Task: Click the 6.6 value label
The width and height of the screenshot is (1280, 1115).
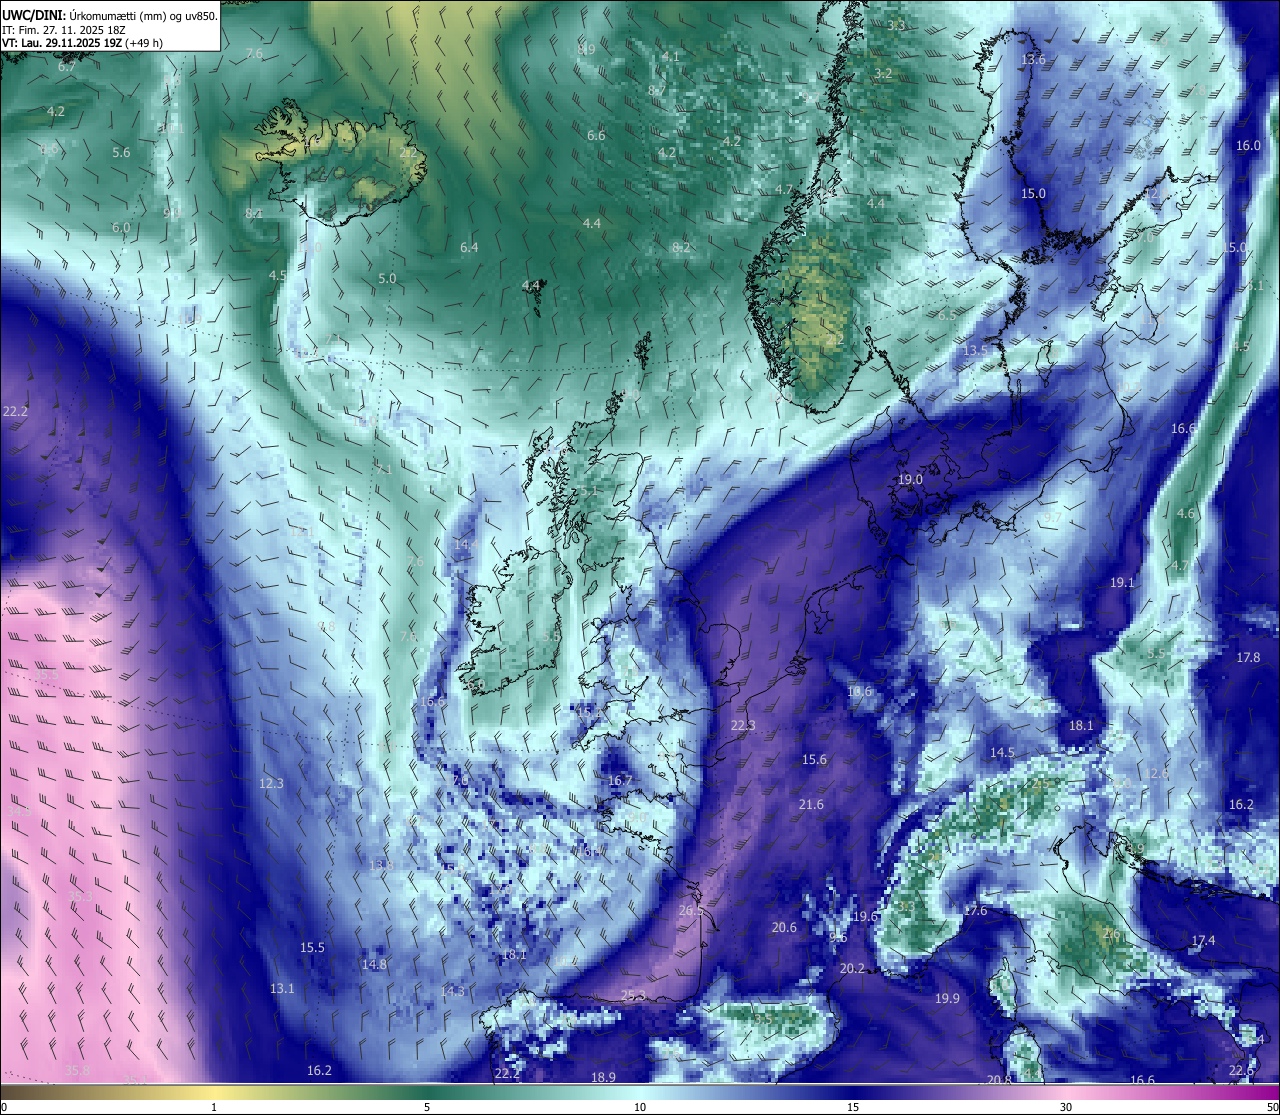Action: 596,136
